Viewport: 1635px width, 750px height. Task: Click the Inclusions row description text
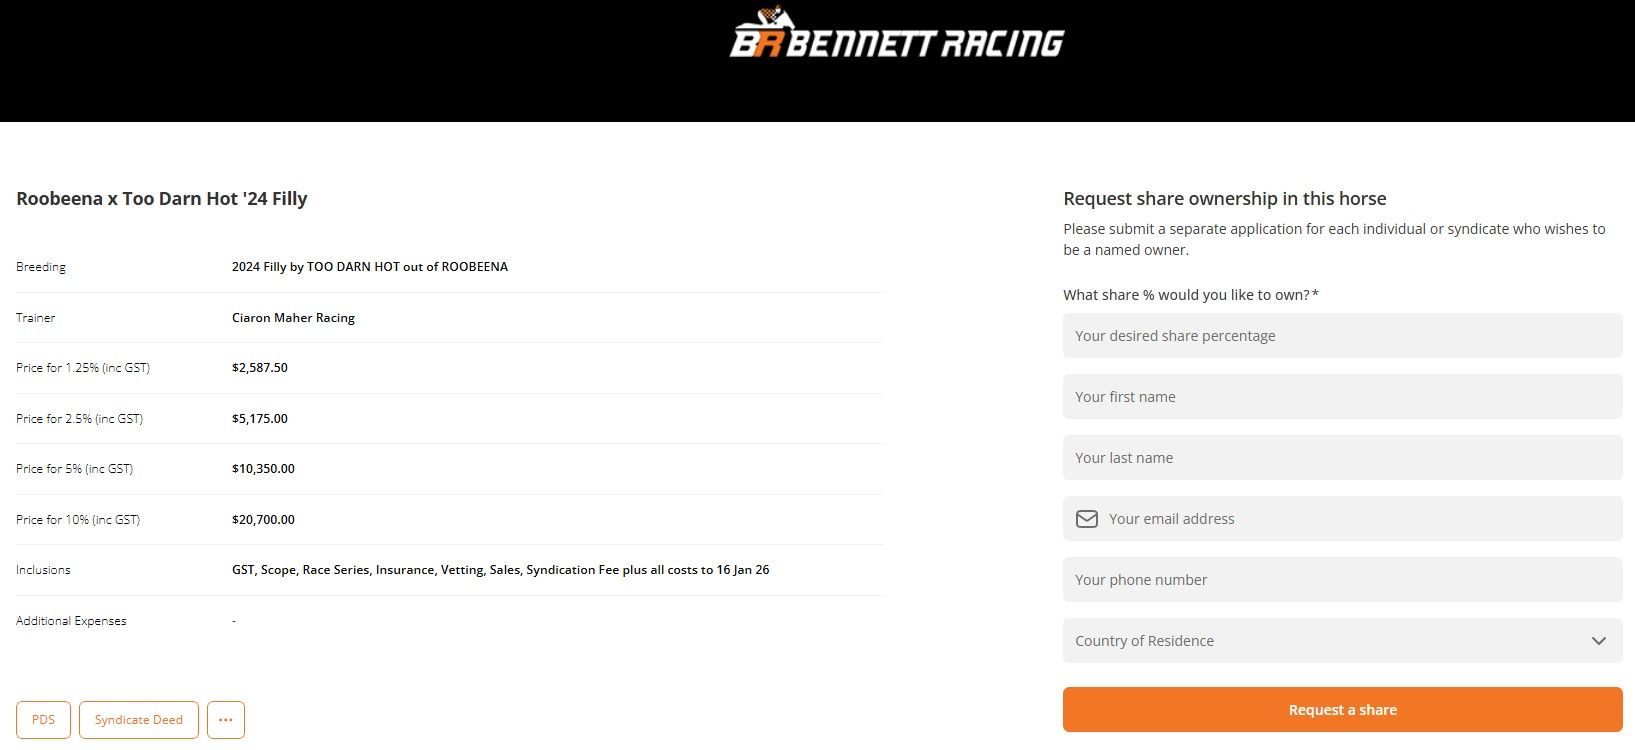pos(500,570)
